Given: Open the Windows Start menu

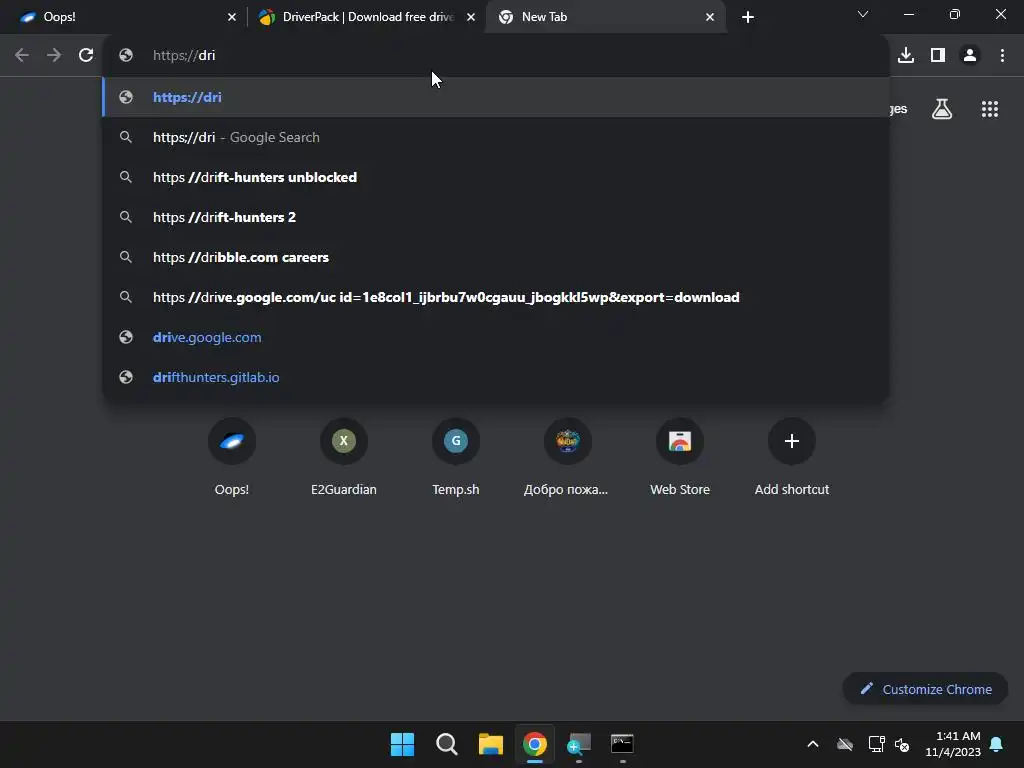Looking at the screenshot, I should (402, 744).
